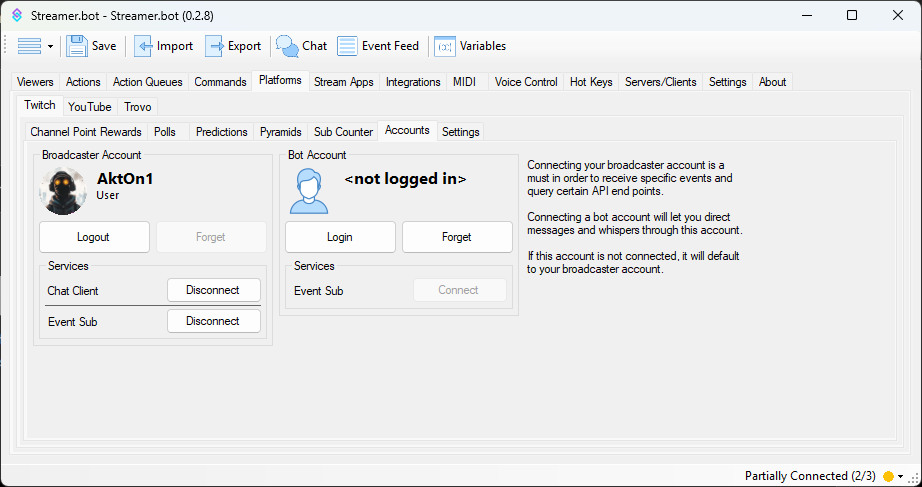Image resolution: width=922 pixels, height=487 pixels.
Task: Click the Bot Account Forget button
Action: 457,237
